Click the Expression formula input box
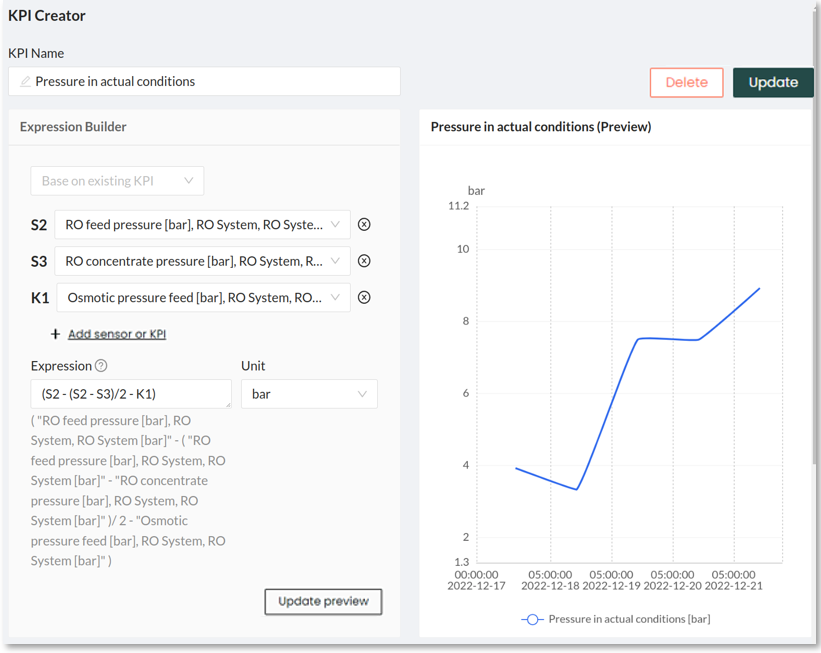Viewport: 821px width, 653px height. click(x=131, y=394)
